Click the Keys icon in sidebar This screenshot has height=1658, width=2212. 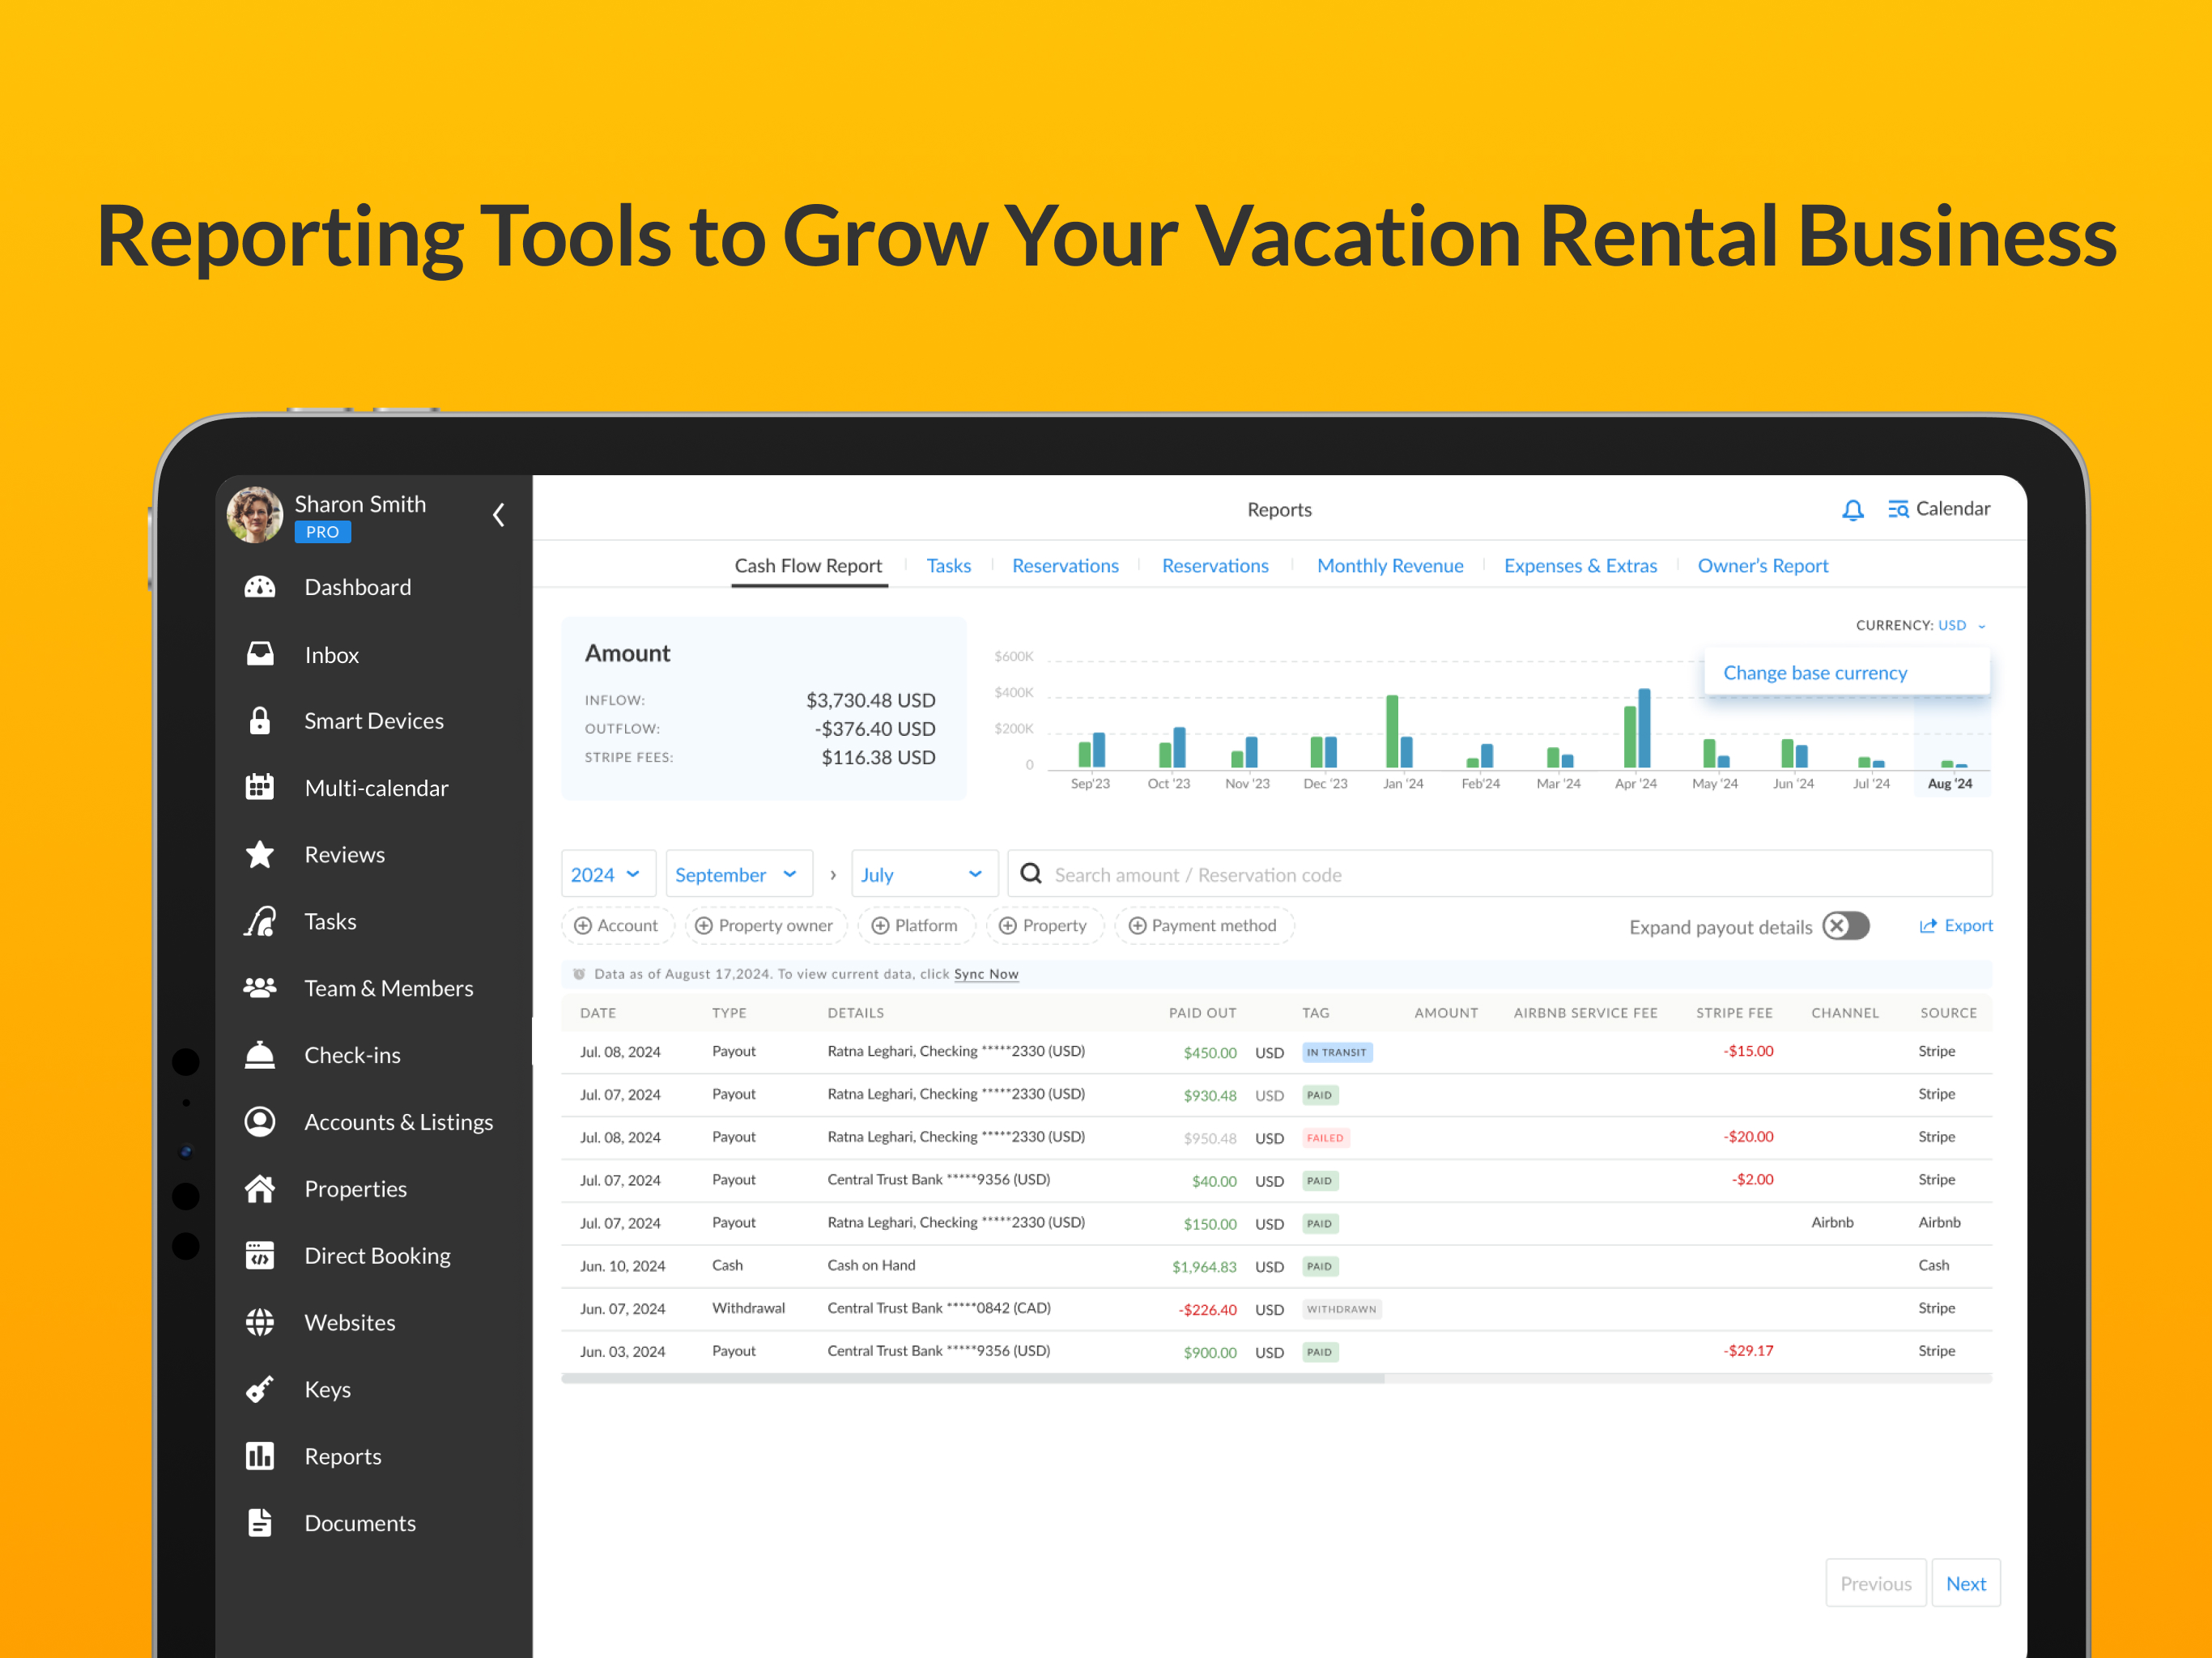[260, 1389]
